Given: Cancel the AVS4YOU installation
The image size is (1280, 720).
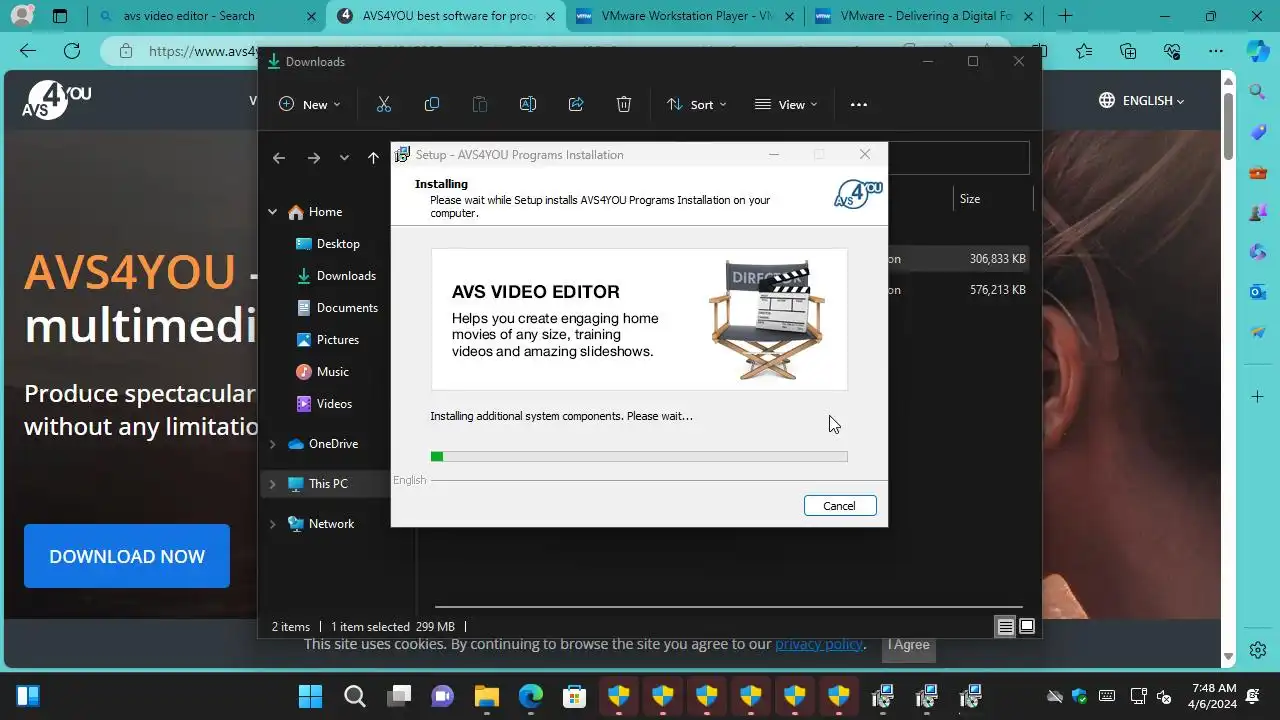Looking at the screenshot, I should pyautogui.click(x=840, y=506).
